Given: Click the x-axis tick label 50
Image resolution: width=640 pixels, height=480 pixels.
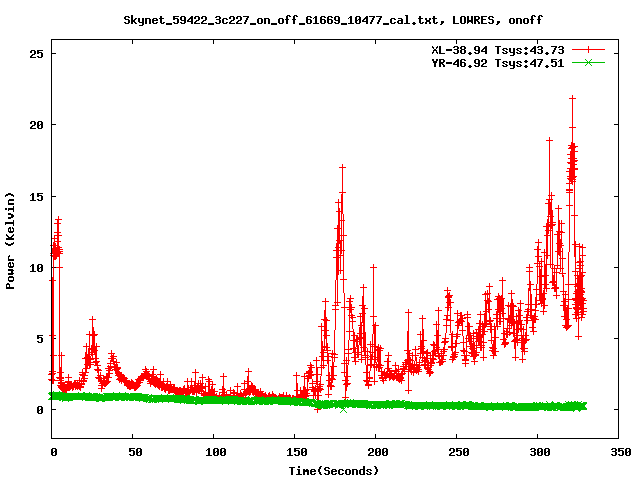Looking at the screenshot, I should pyautogui.click(x=135, y=452).
